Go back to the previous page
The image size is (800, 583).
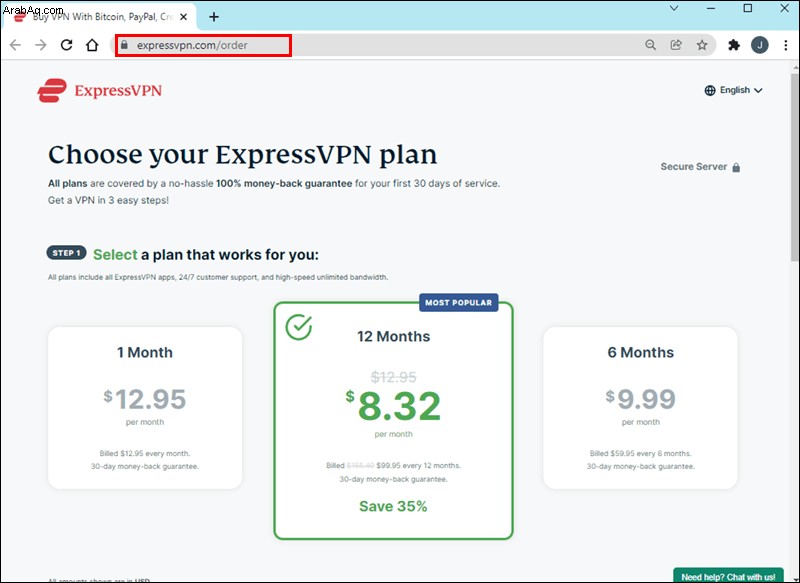(x=15, y=45)
